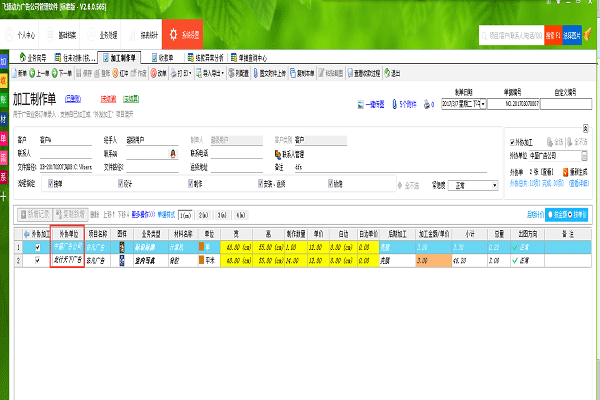This screenshot has height=400, width=600.
Task: Expand the 紧急度 dropdown showing 正常
Action: tap(494, 185)
